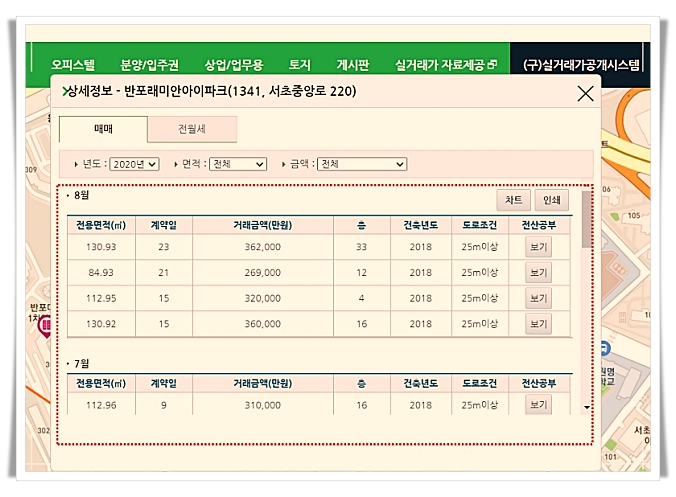Click the 거래금액(만원) header in the 8월 table
The height and width of the screenshot is (497, 676).
click(263, 225)
